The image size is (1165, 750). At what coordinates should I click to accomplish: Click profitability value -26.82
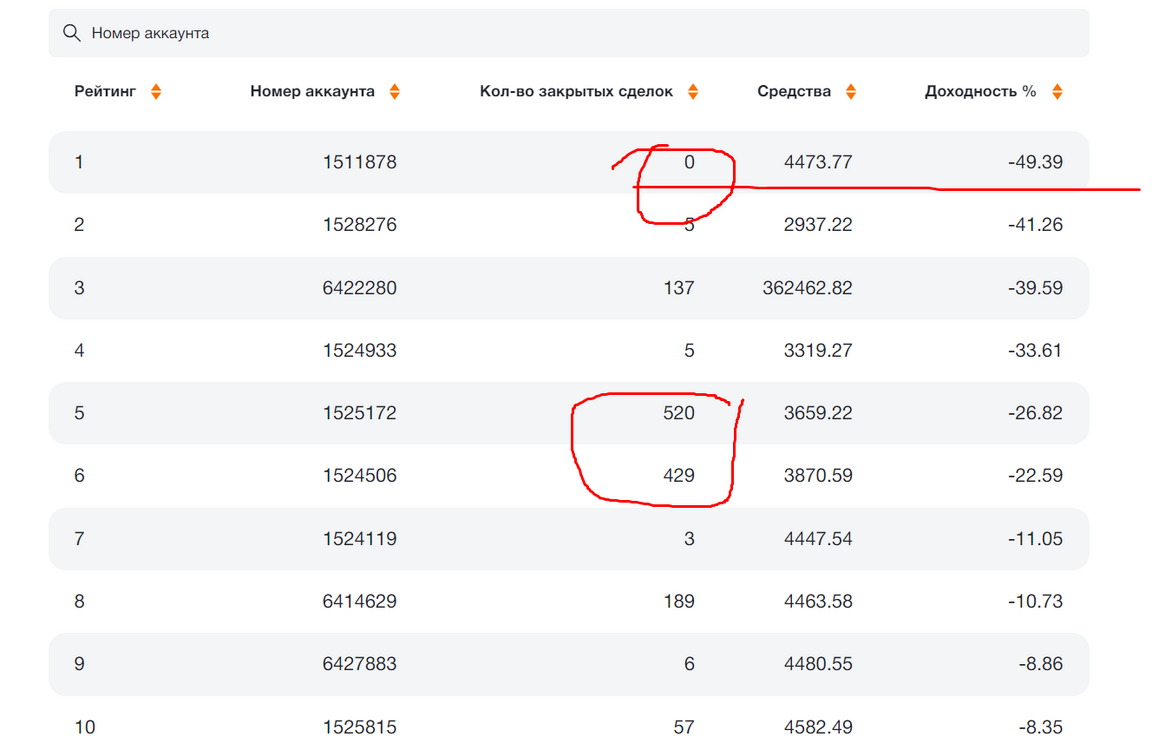(1035, 413)
